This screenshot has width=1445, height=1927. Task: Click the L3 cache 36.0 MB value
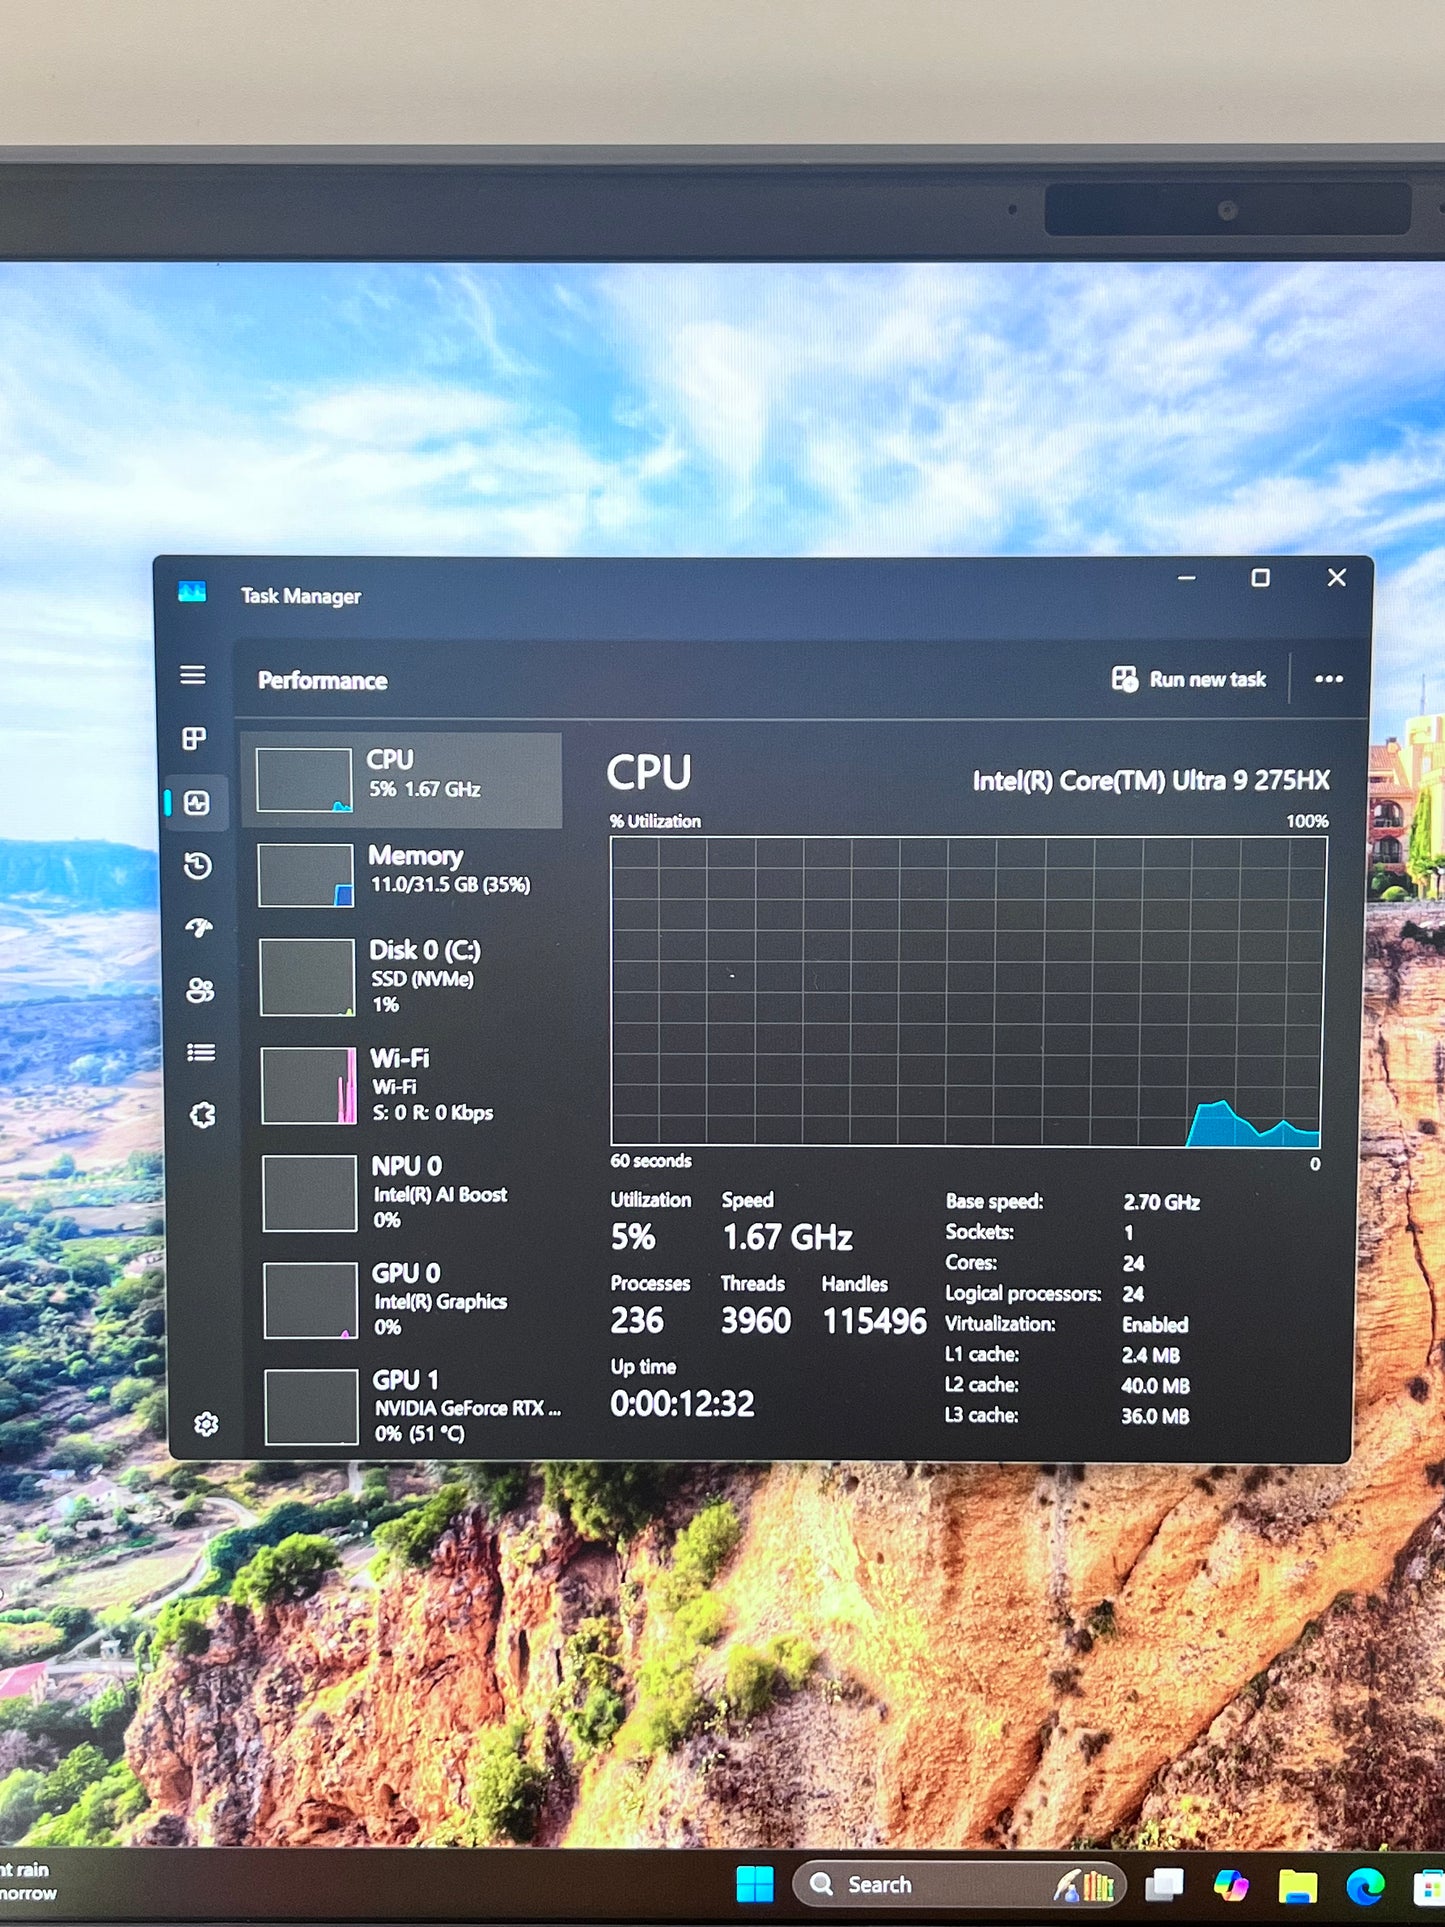point(1155,1416)
